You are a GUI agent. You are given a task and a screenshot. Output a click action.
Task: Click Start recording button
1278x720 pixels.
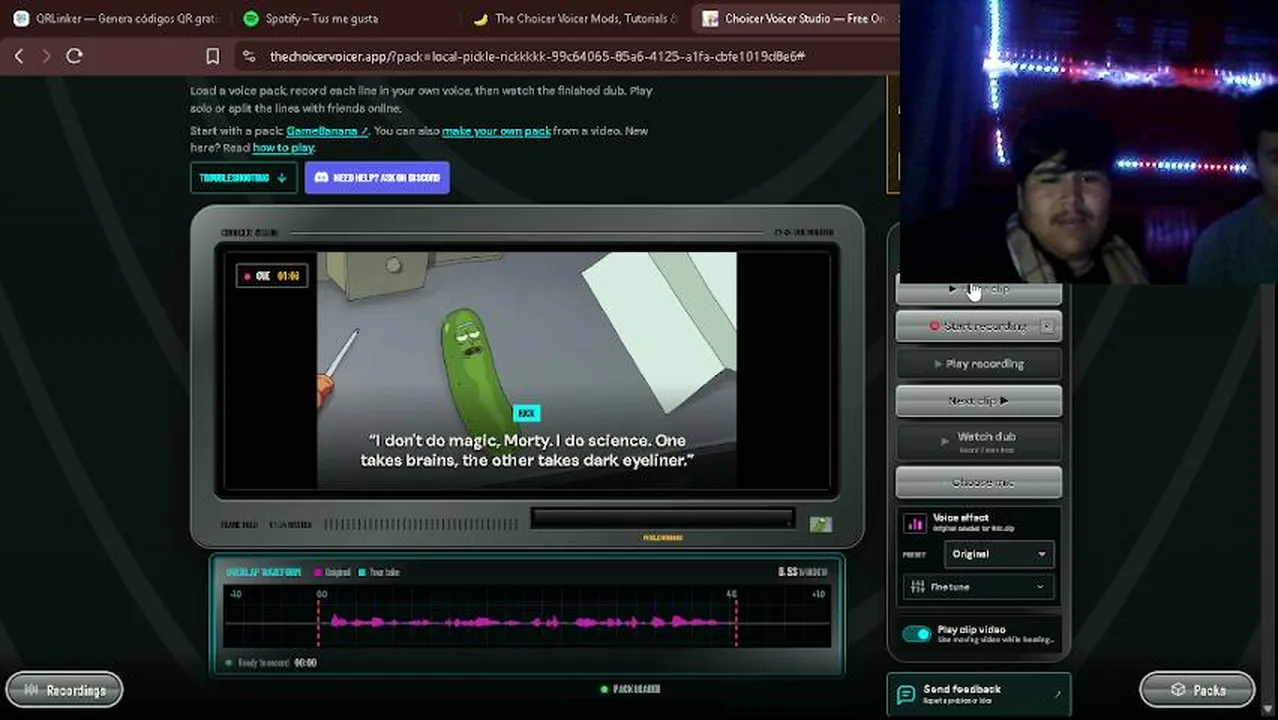pyautogui.click(x=979, y=326)
